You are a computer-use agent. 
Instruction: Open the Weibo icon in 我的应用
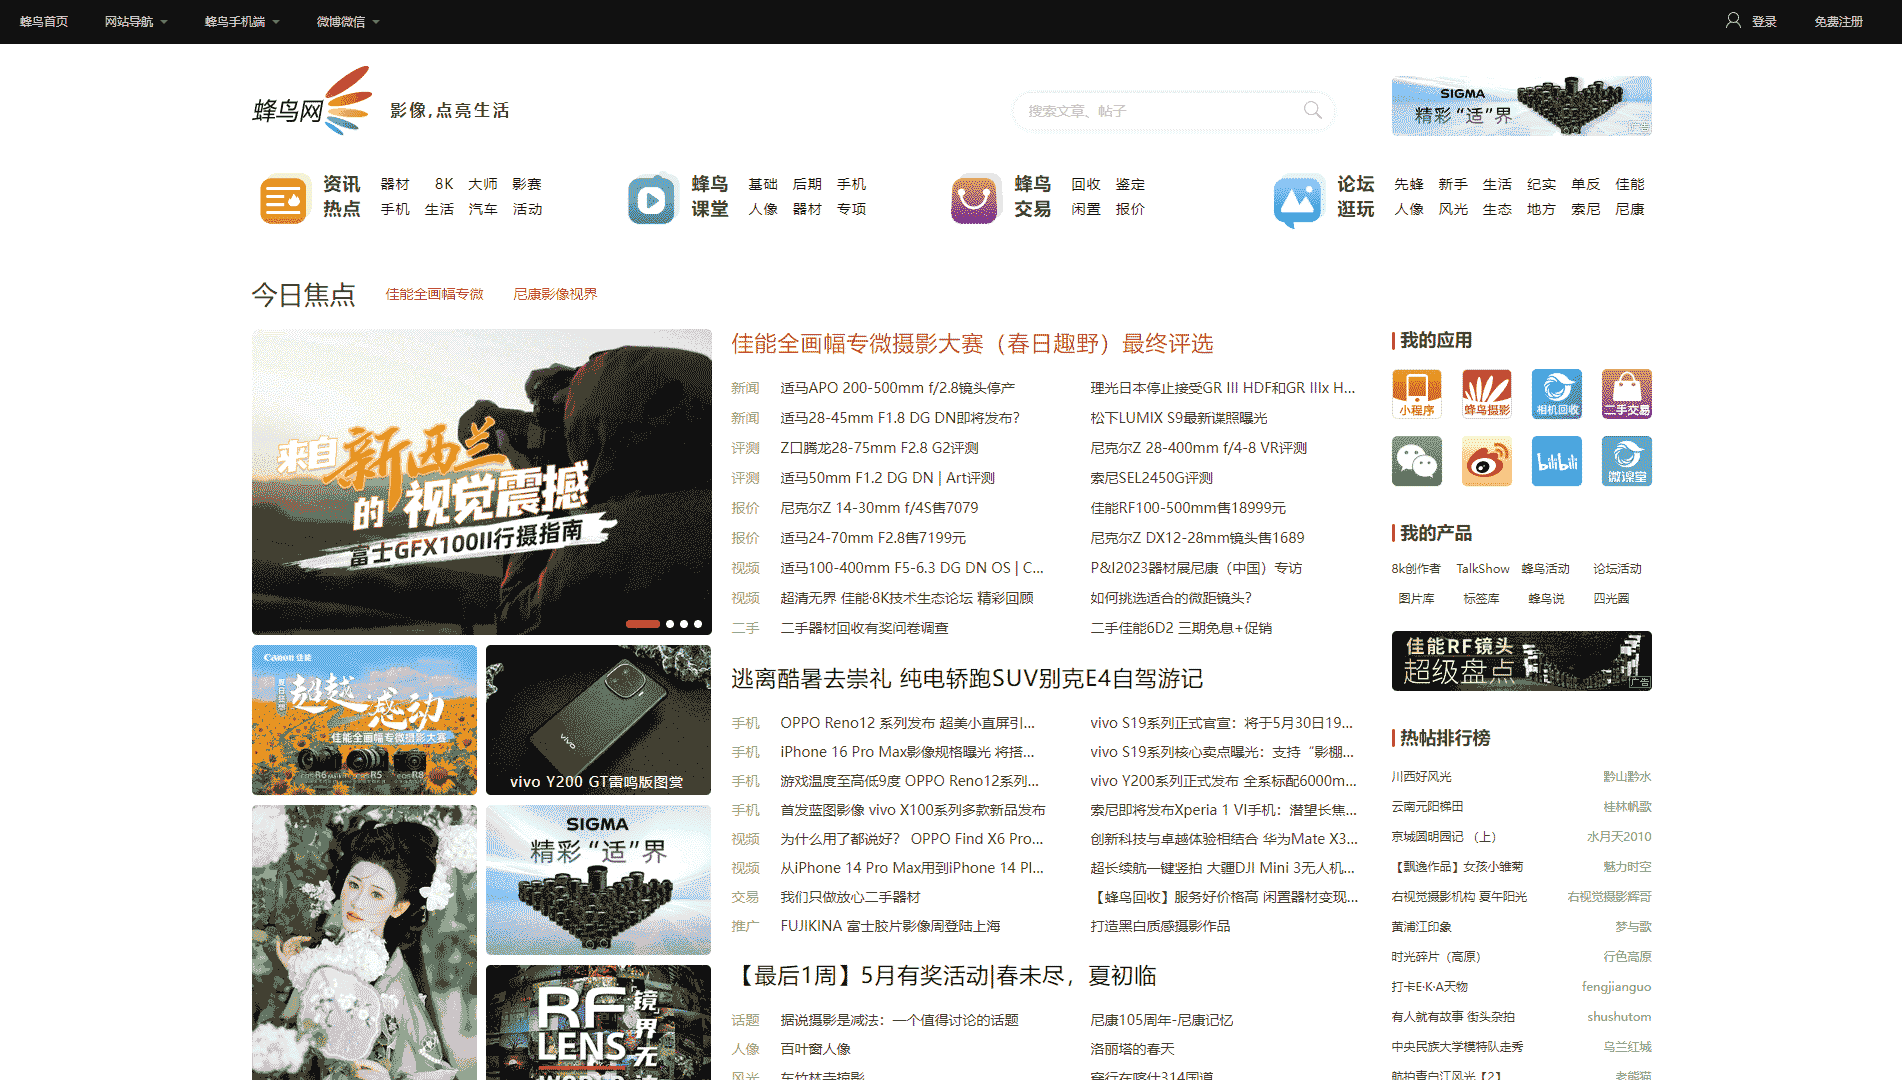[x=1486, y=461]
